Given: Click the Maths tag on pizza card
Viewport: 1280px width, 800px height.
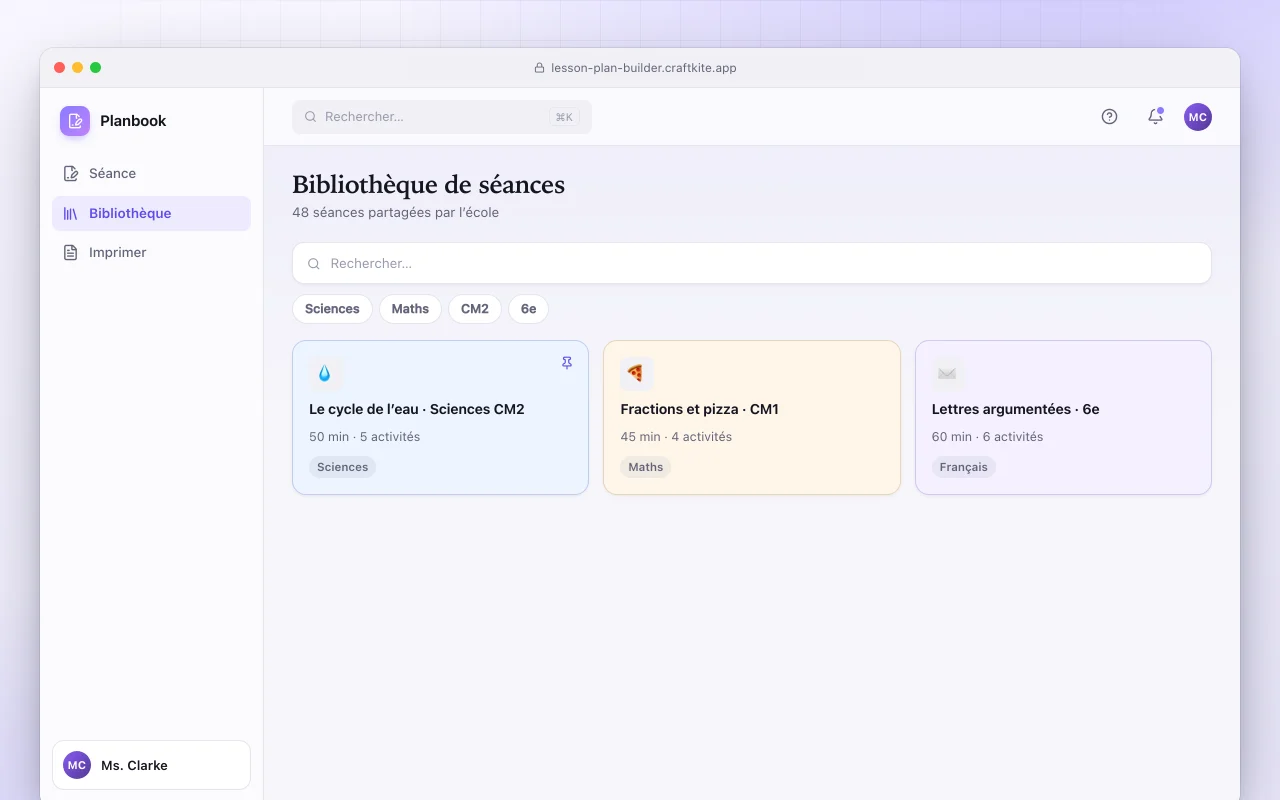Looking at the screenshot, I should click(x=646, y=467).
